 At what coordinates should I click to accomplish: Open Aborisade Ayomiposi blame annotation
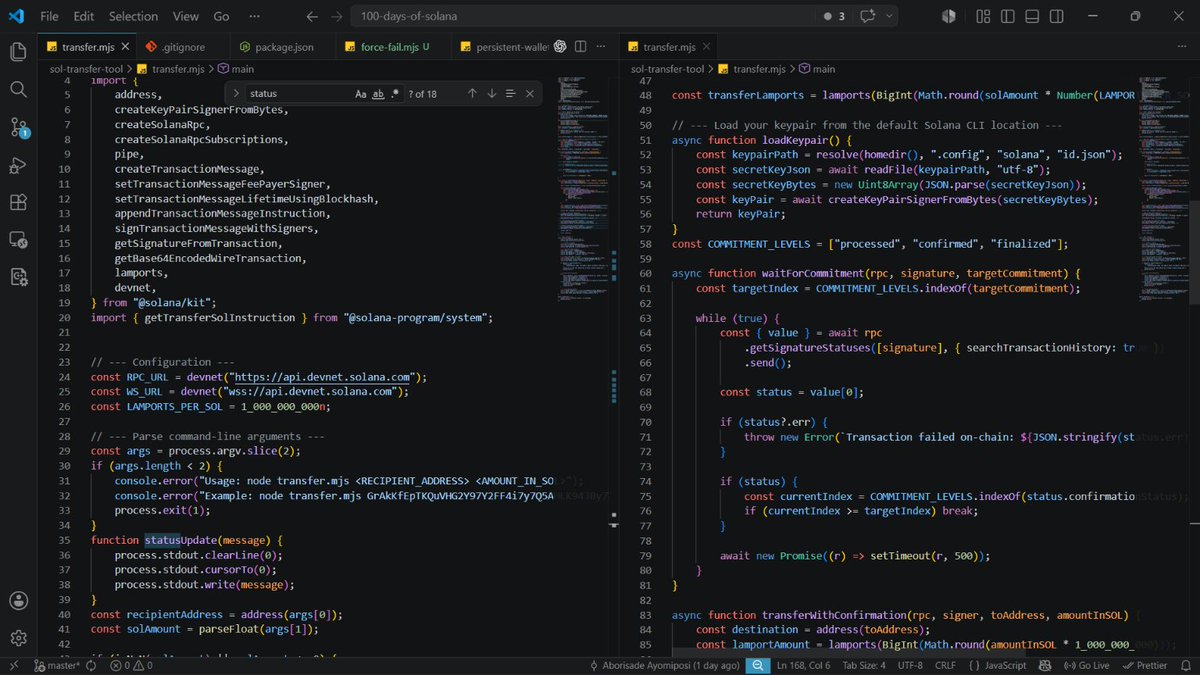664,665
